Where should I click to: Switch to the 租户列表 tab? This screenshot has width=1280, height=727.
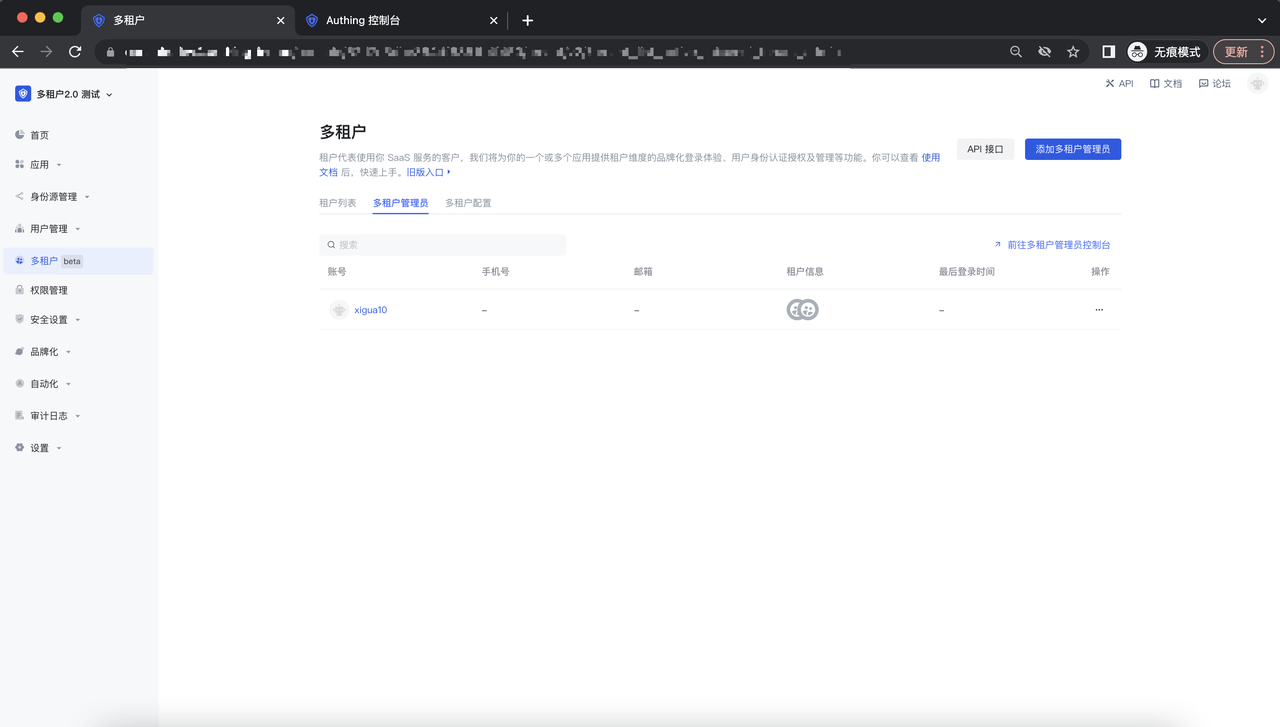click(337, 203)
